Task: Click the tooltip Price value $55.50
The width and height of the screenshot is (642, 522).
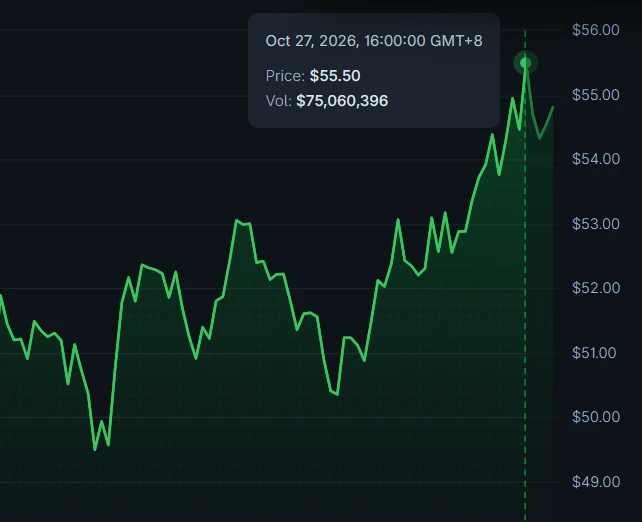Action: [335, 76]
